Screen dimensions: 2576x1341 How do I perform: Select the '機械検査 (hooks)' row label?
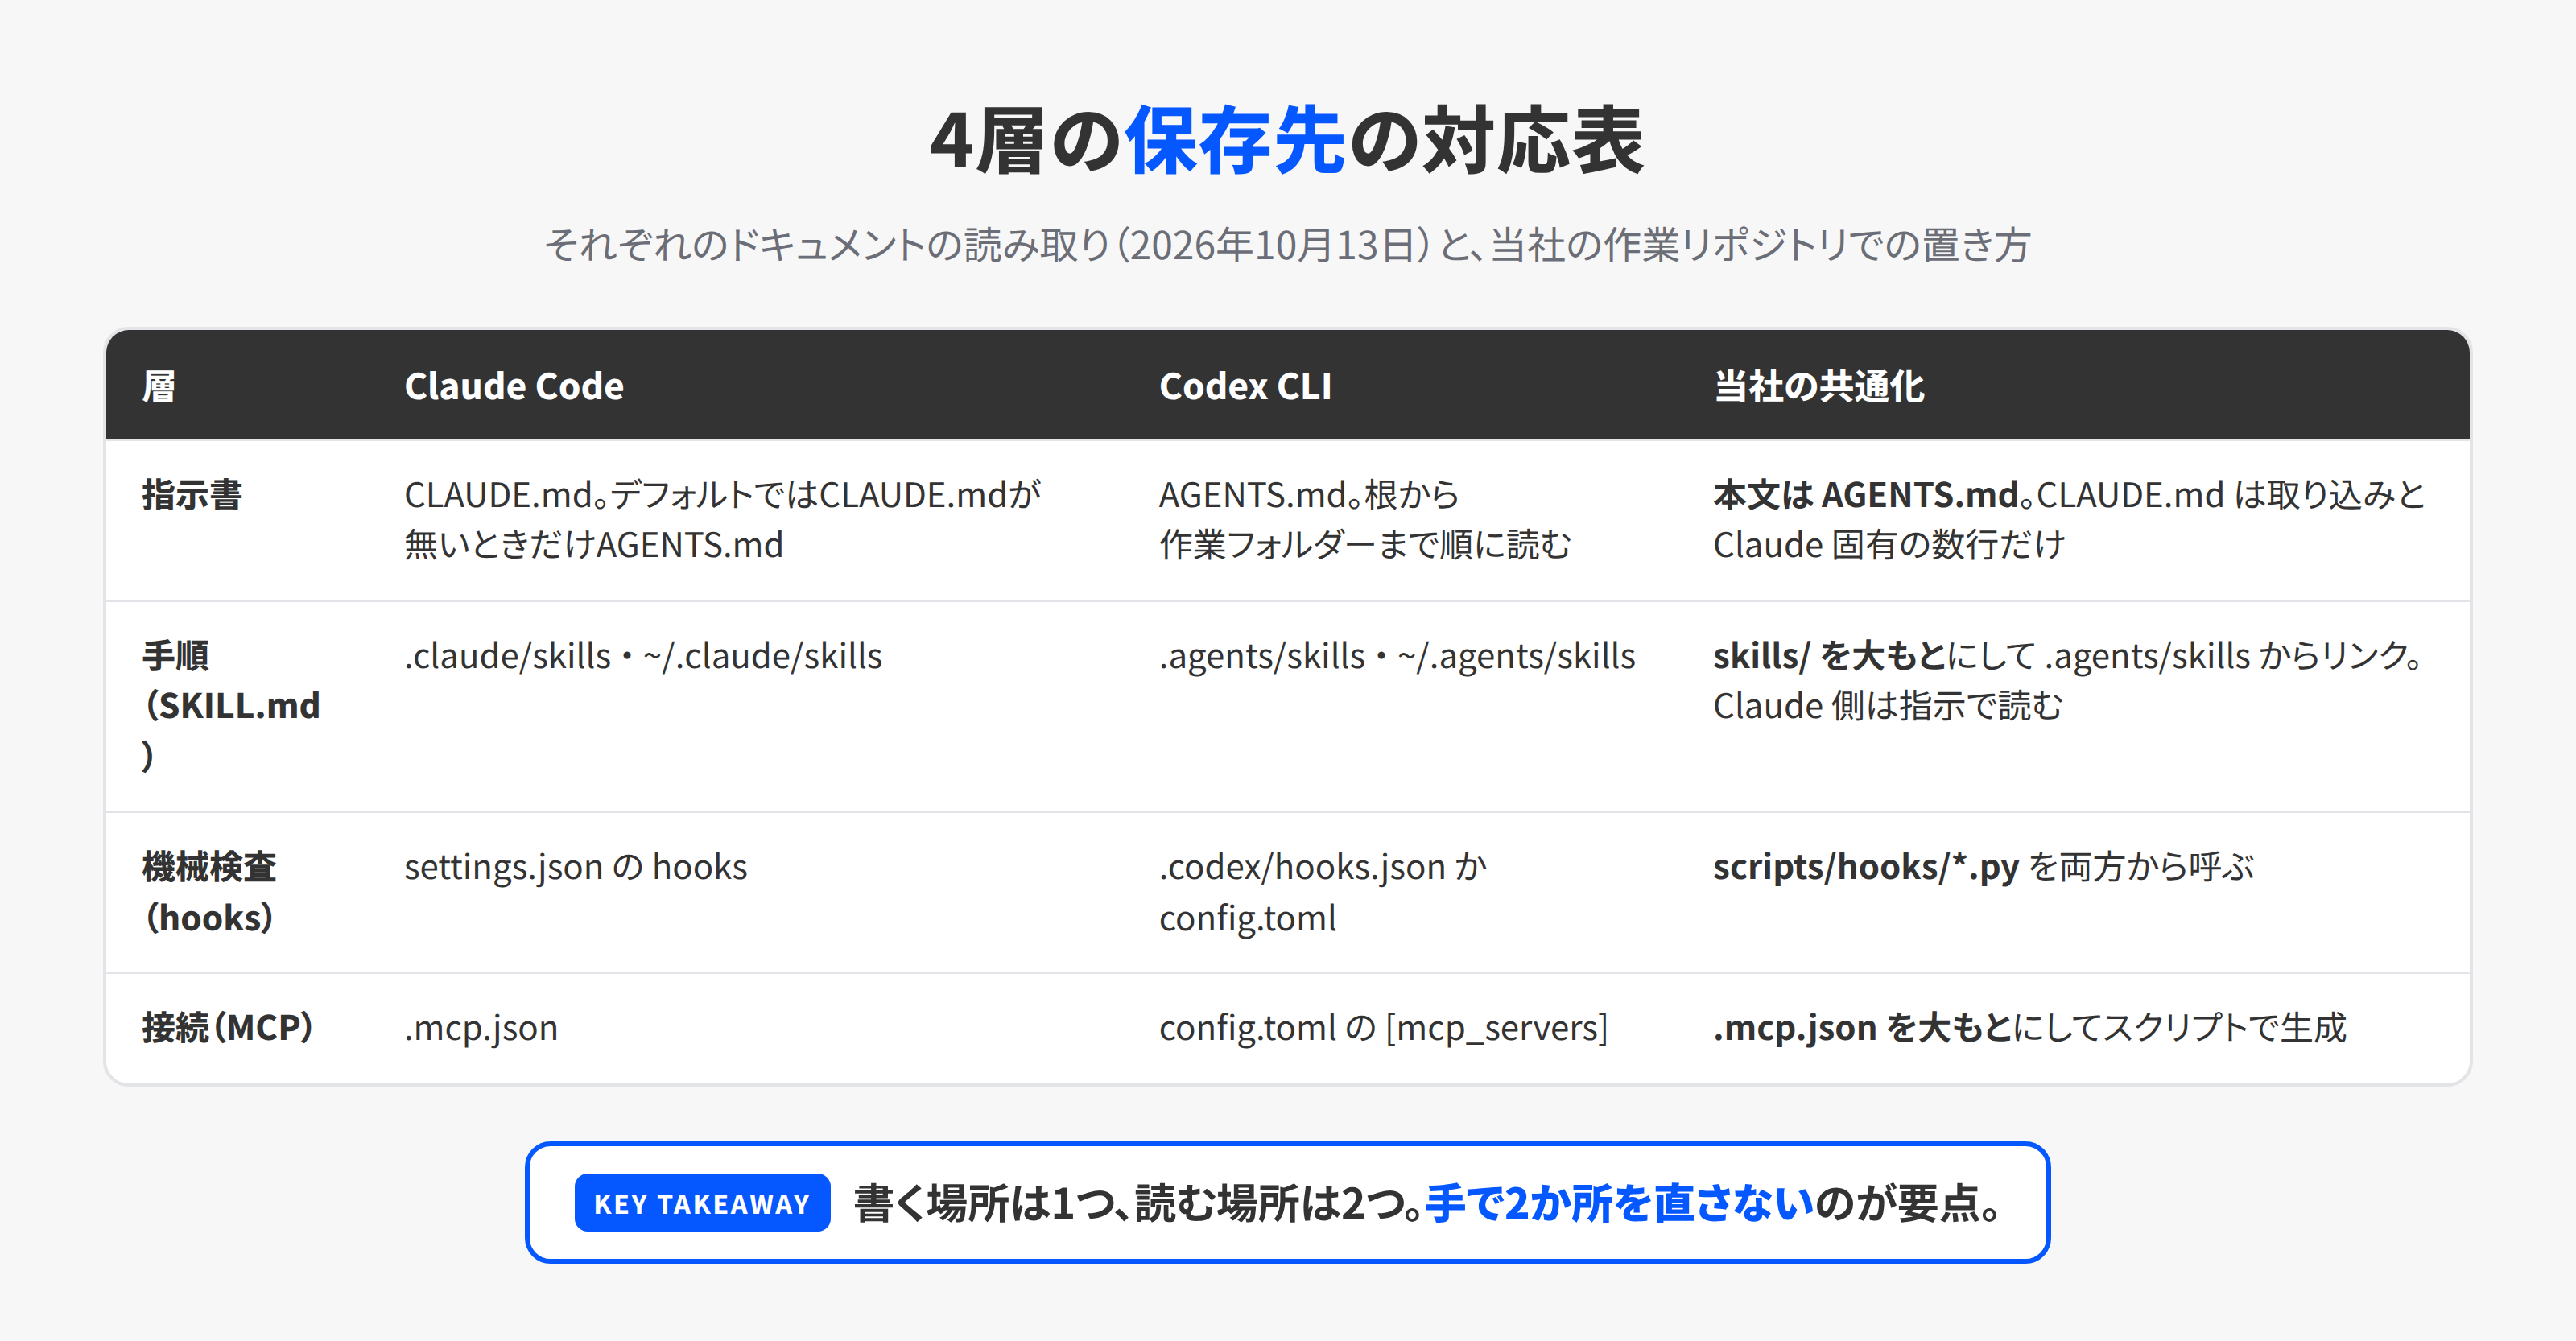tap(209, 892)
